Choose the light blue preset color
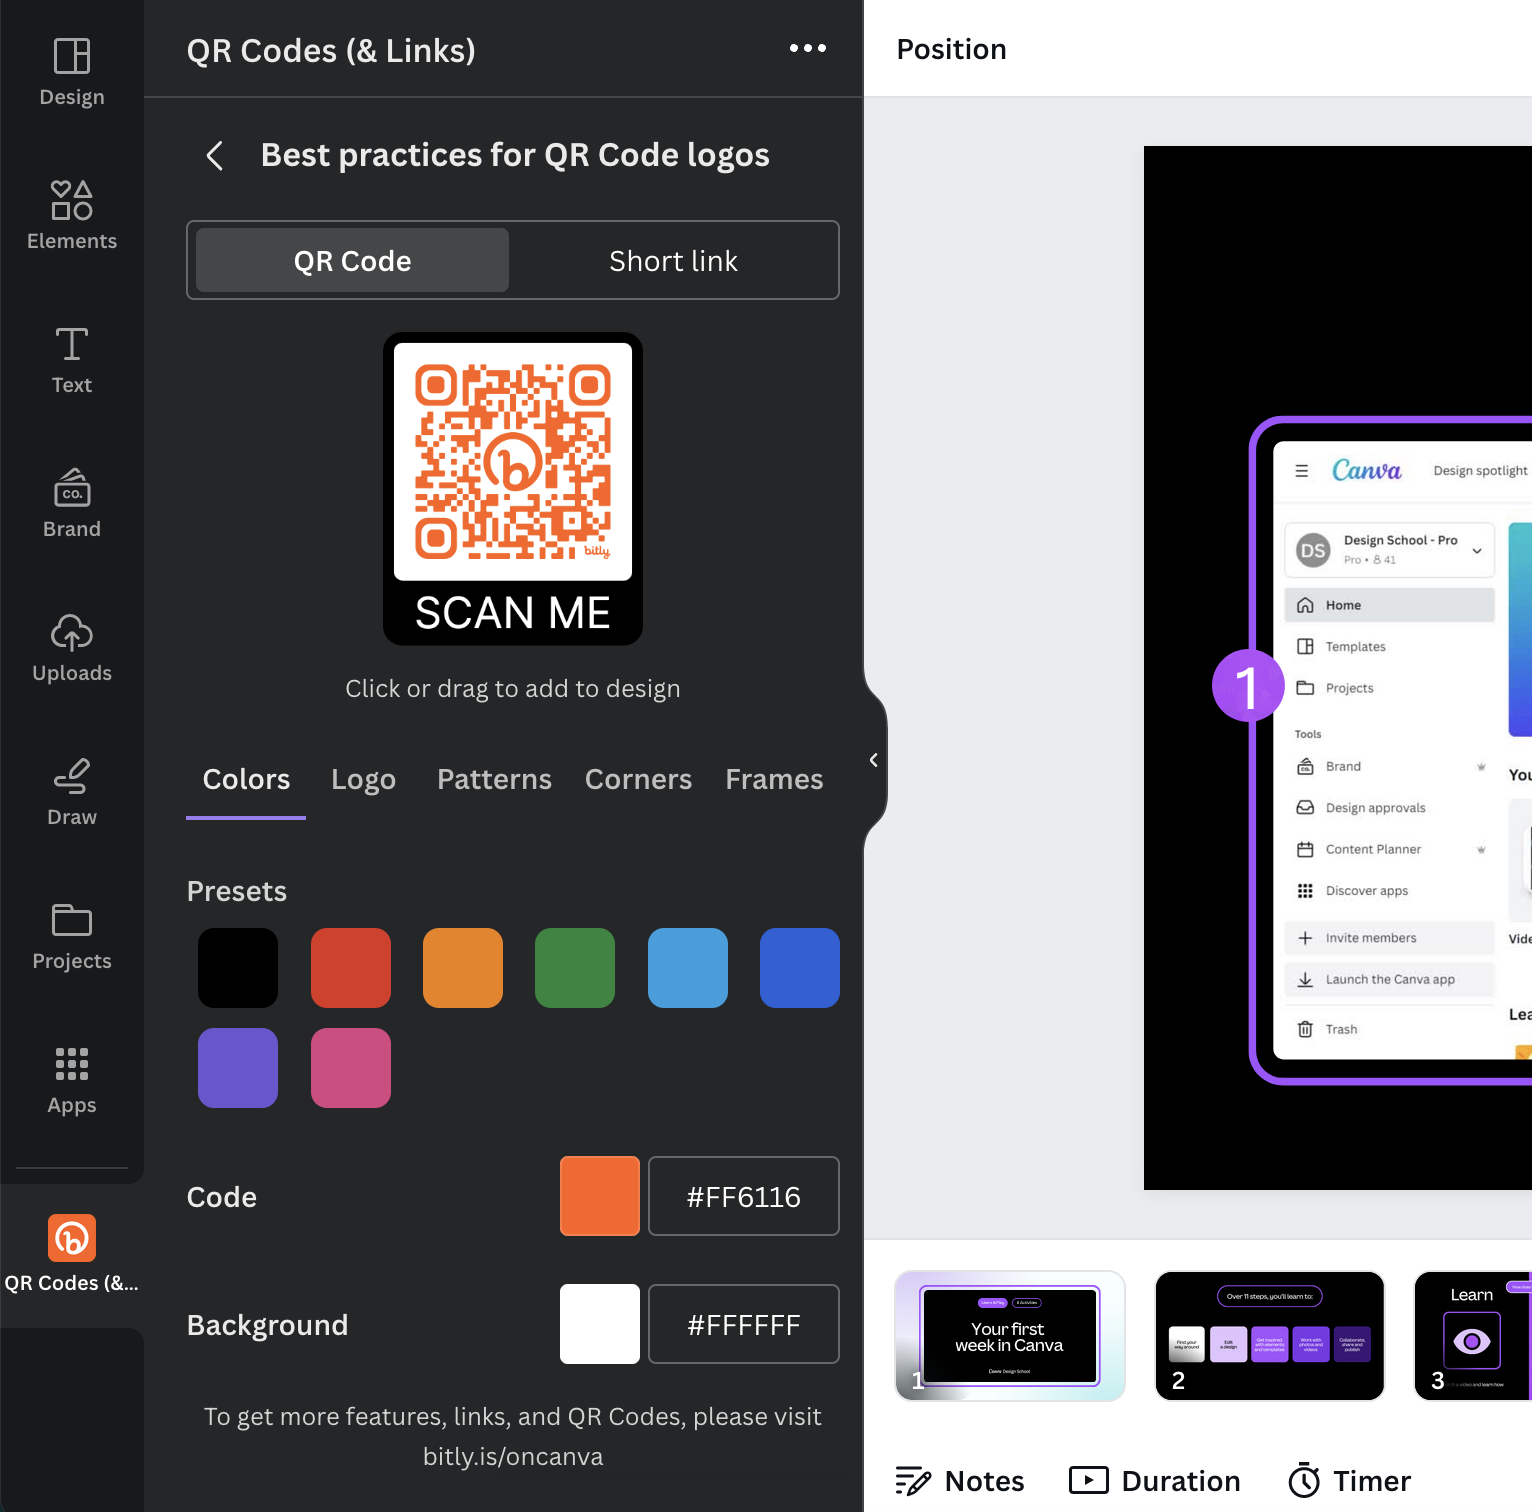 688,968
